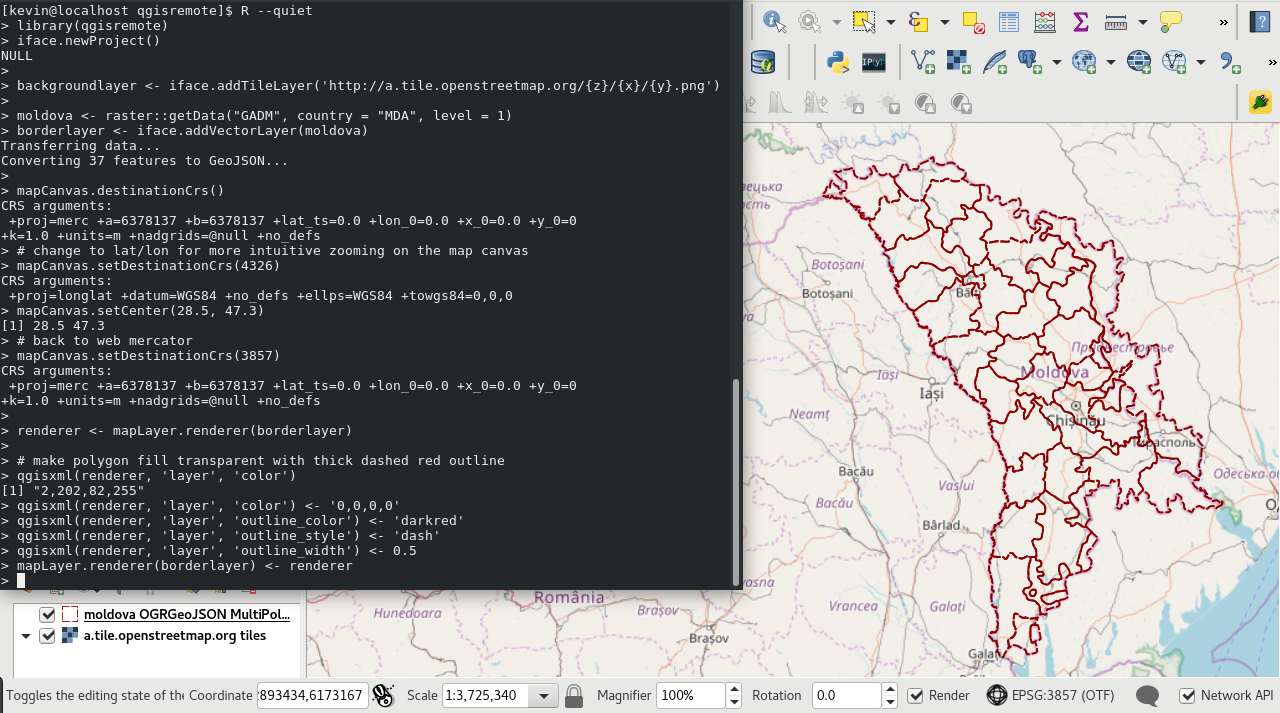1280x713 pixels.
Task: Open the Scale dropdown list
Action: coord(545,695)
